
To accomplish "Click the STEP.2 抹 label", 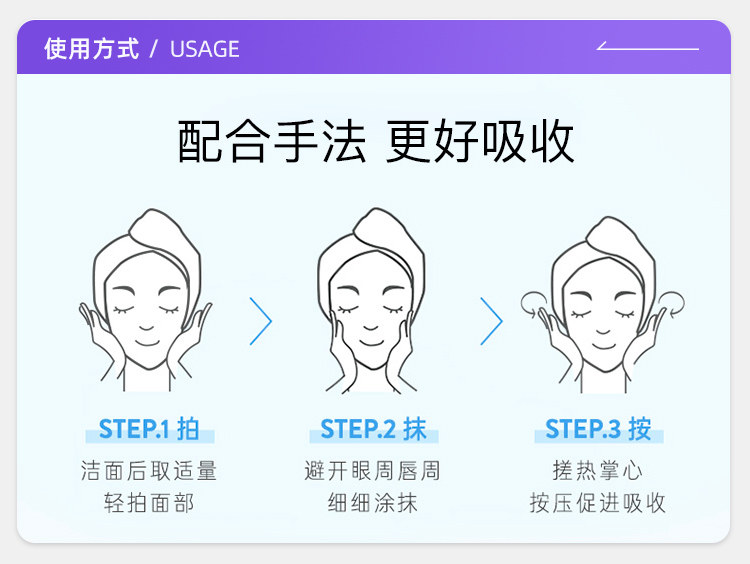I will pos(373,429).
